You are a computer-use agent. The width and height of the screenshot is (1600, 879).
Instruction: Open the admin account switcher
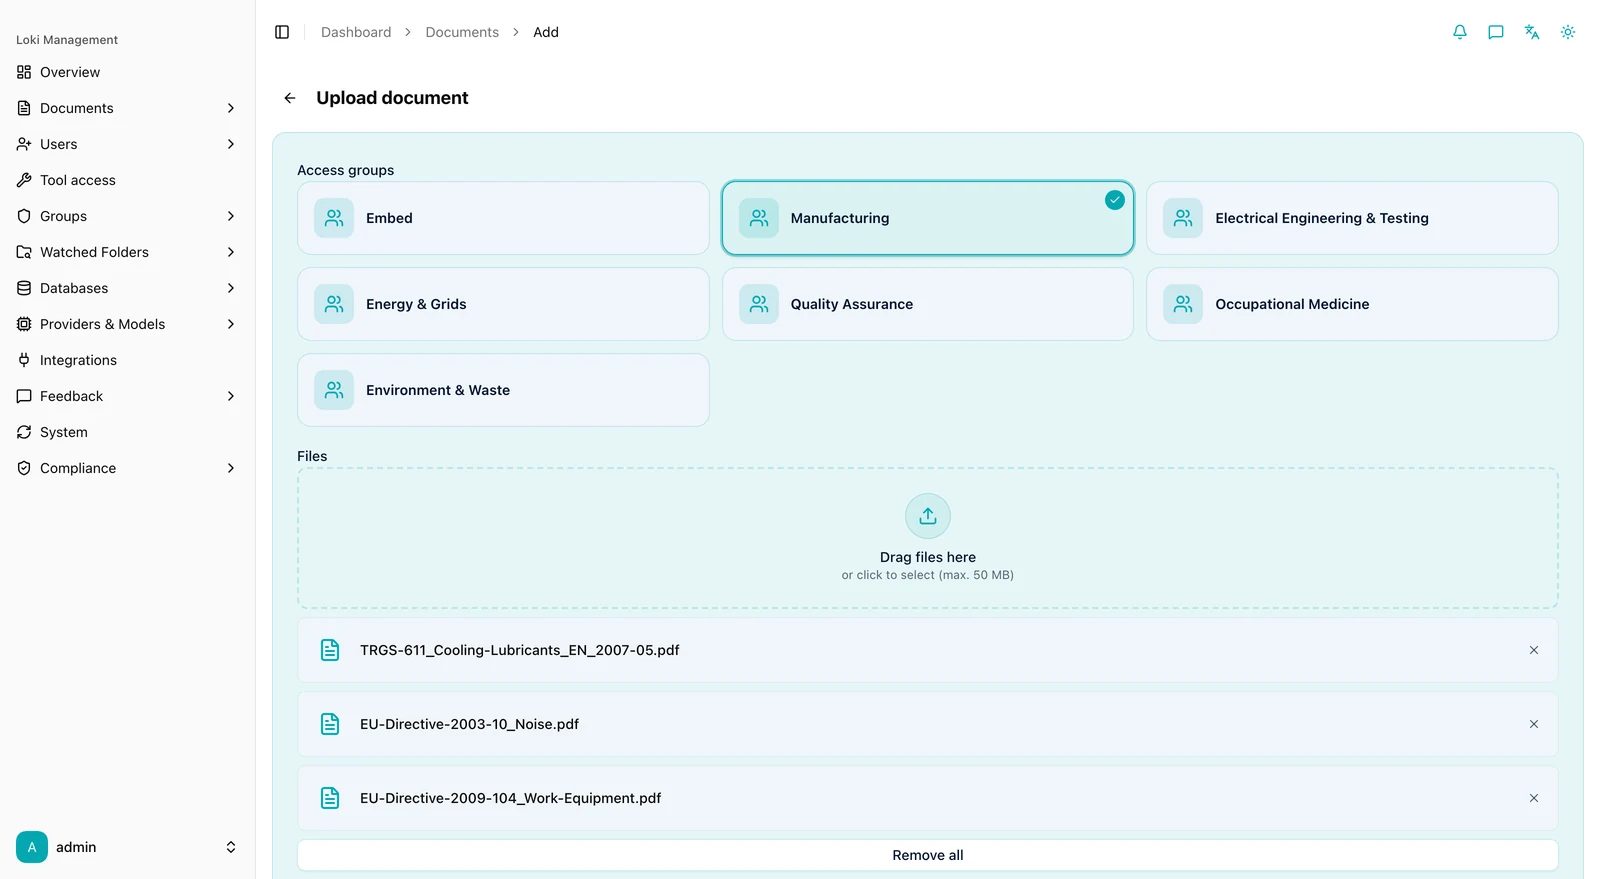127,847
